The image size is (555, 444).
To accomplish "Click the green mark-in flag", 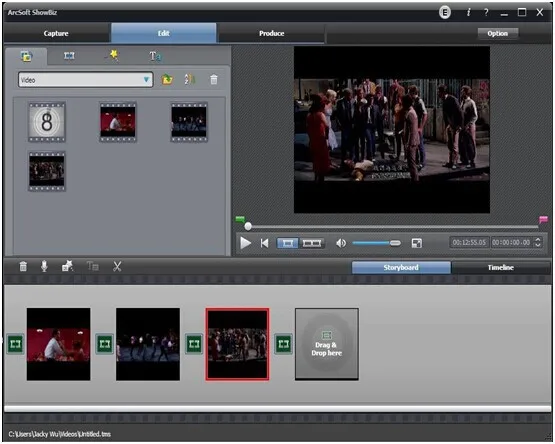I will pos(240,220).
